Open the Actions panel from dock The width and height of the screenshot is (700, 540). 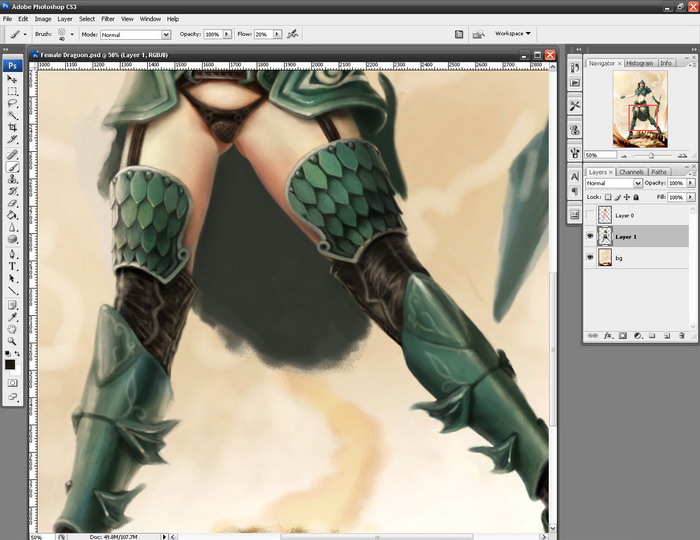click(x=575, y=83)
